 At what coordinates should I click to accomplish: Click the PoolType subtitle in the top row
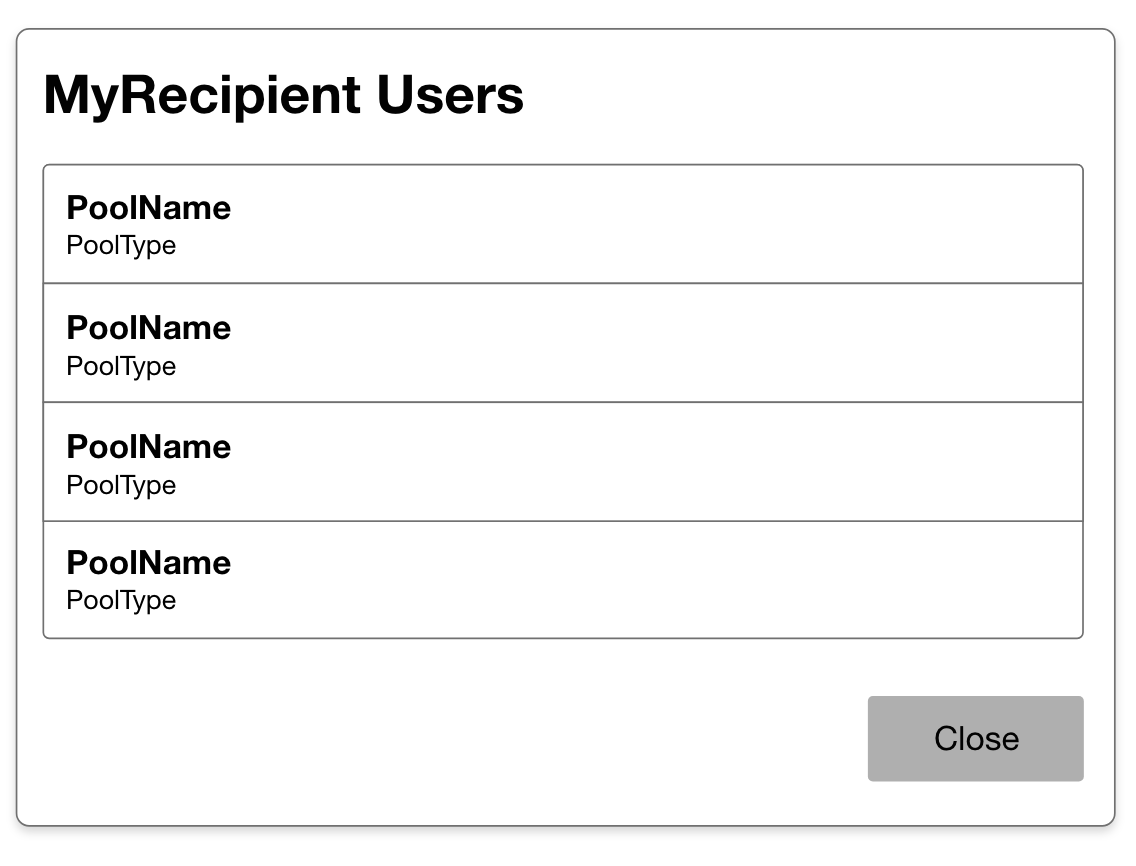(x=121, y=245)
